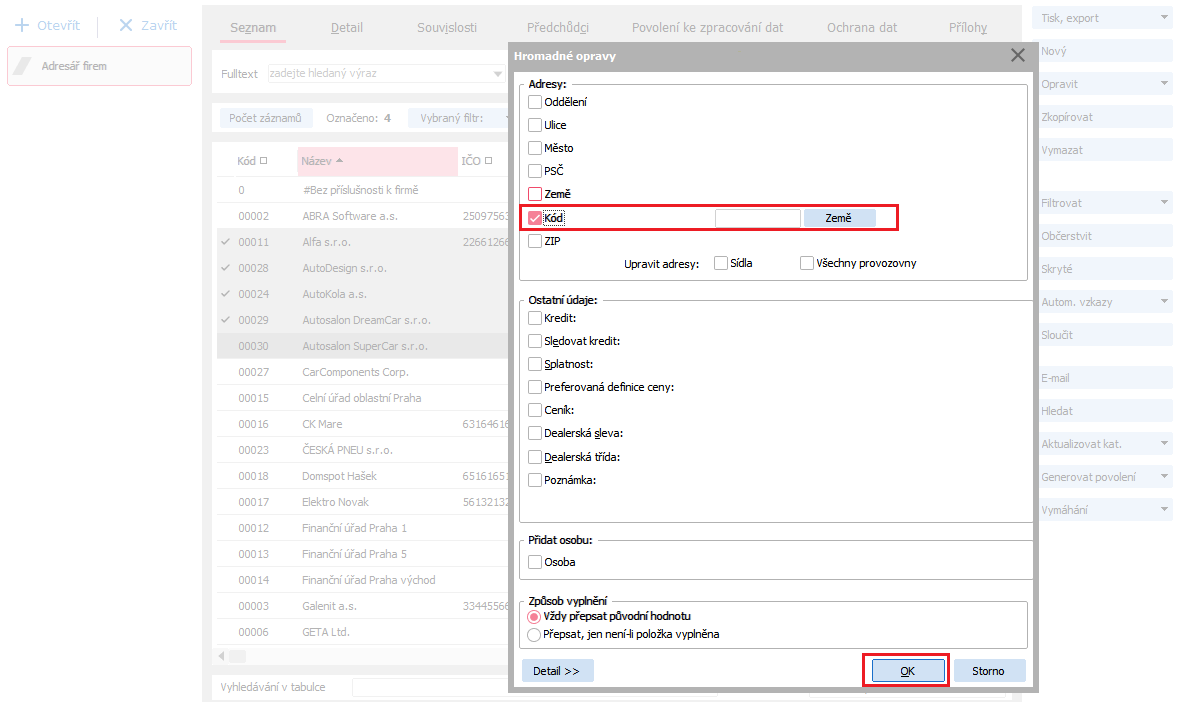1182x702 pixels.
Task: Expand the Vymáhání dropdown
Action: coord(1165,510)
